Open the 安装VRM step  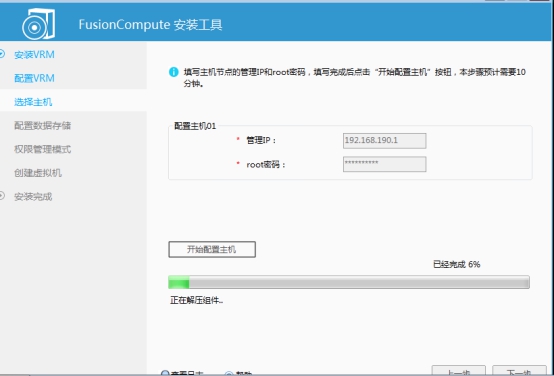click(34, 55)
